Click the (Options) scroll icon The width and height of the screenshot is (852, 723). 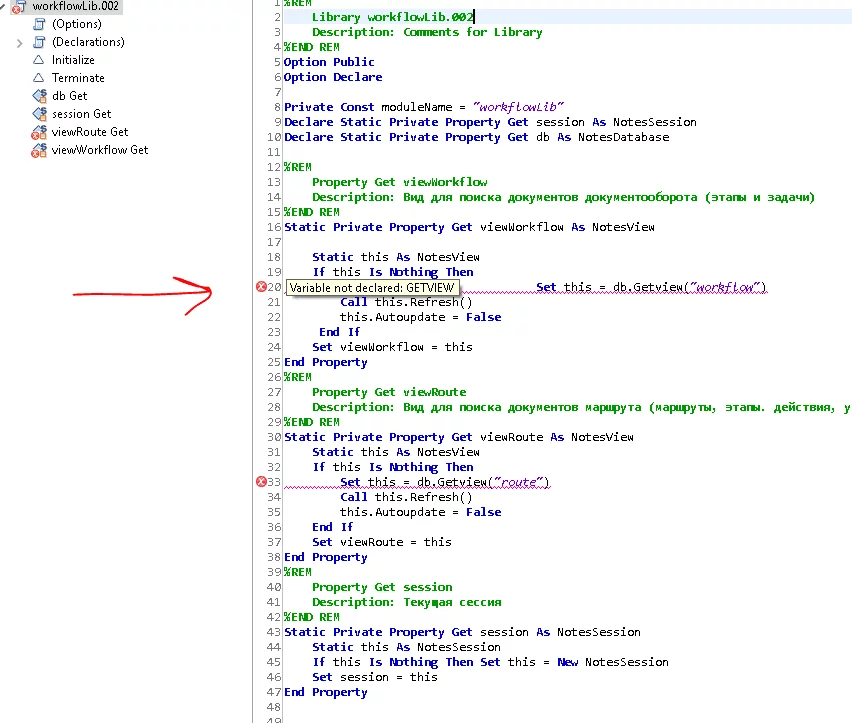coord(39,24)
